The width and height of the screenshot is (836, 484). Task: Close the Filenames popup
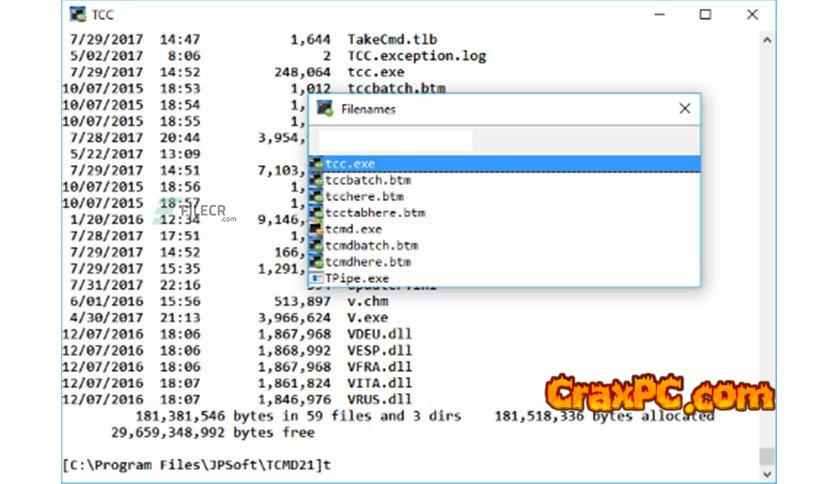(685, 109)
